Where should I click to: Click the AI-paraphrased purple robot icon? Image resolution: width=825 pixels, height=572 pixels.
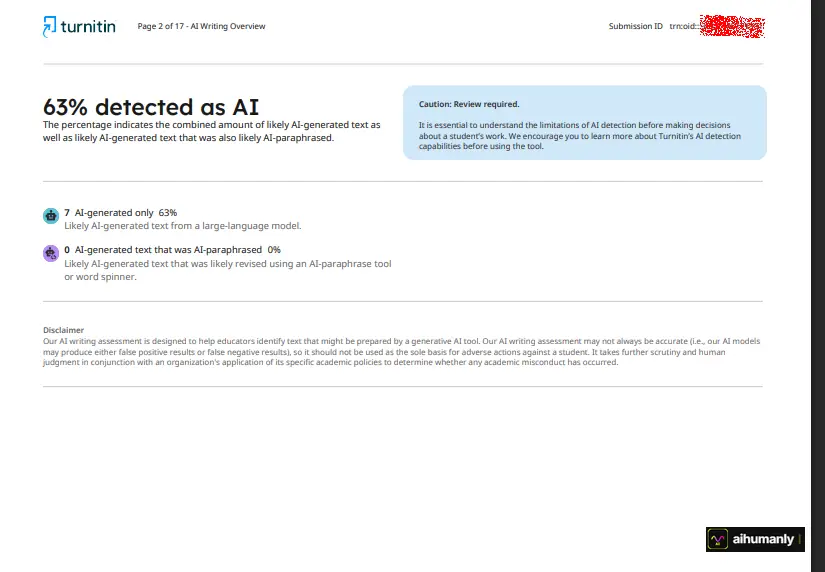51,253
